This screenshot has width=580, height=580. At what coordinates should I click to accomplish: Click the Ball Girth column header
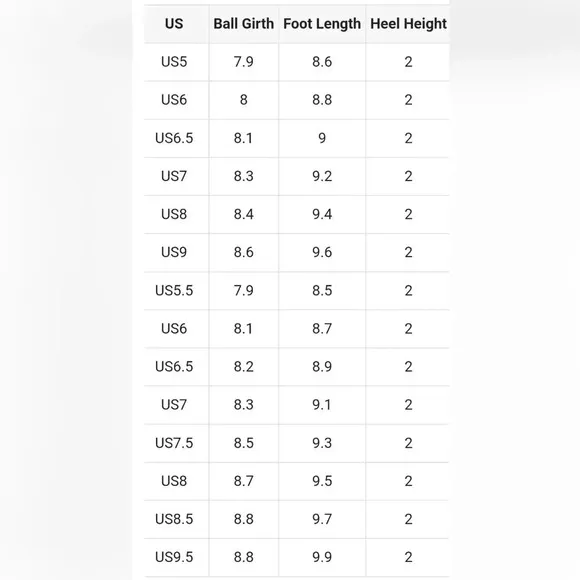click(243, 24)
